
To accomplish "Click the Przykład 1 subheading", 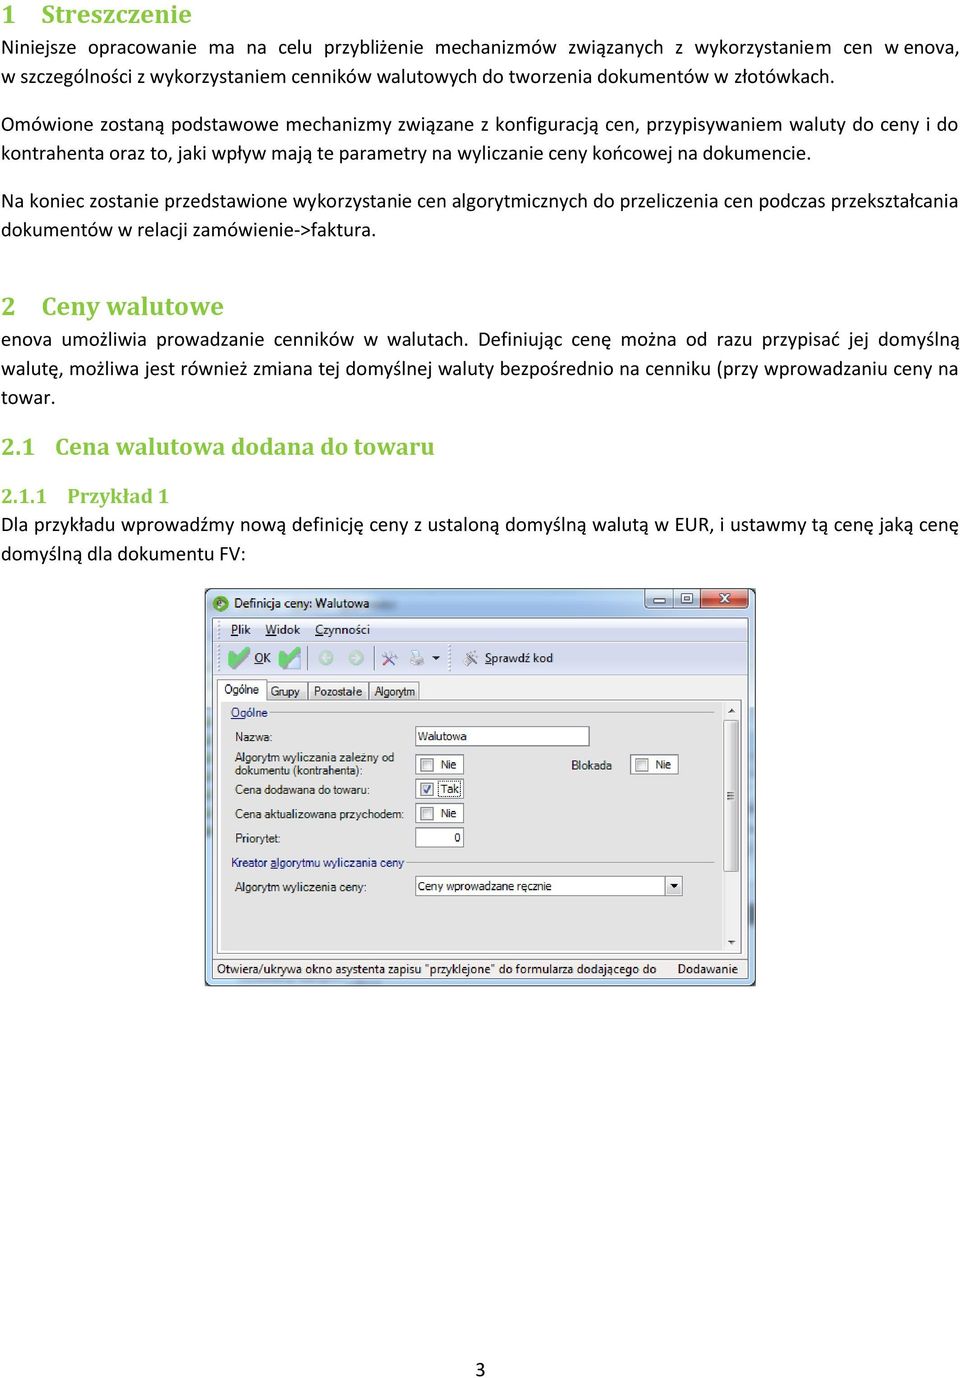I will point(118,496).
